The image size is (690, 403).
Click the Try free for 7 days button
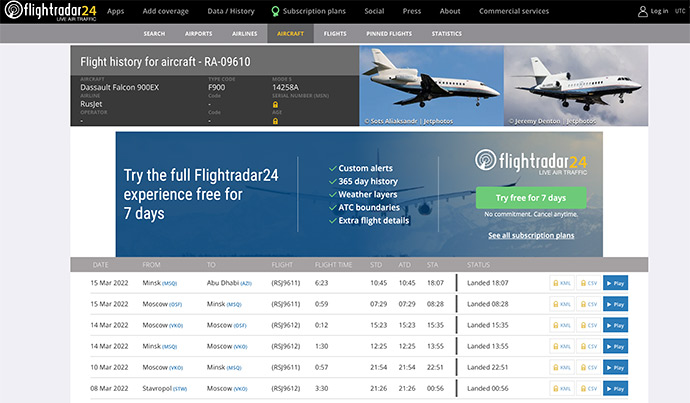(x=530, y=197)
